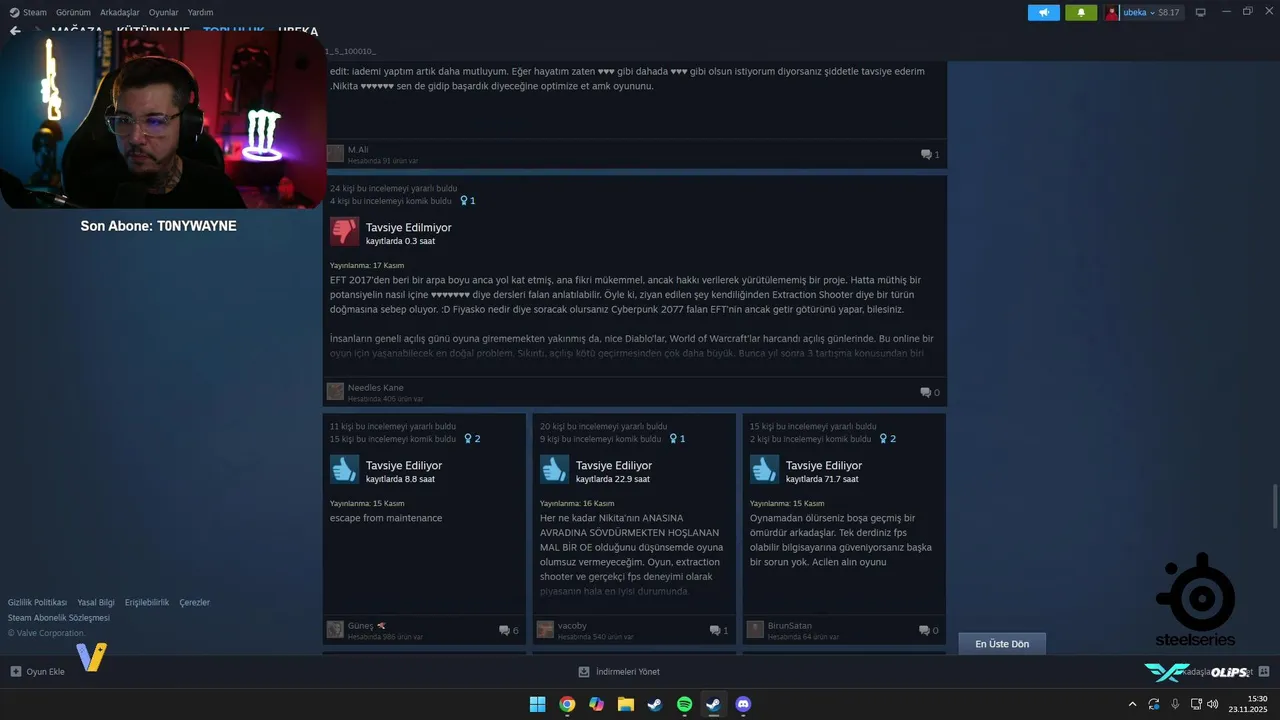Image resolution: width=1280 pixels, height=720 pixels.
Task: Click 'kayıtlarda 0.3 saat' playtime text
Action: coord(400,241)
